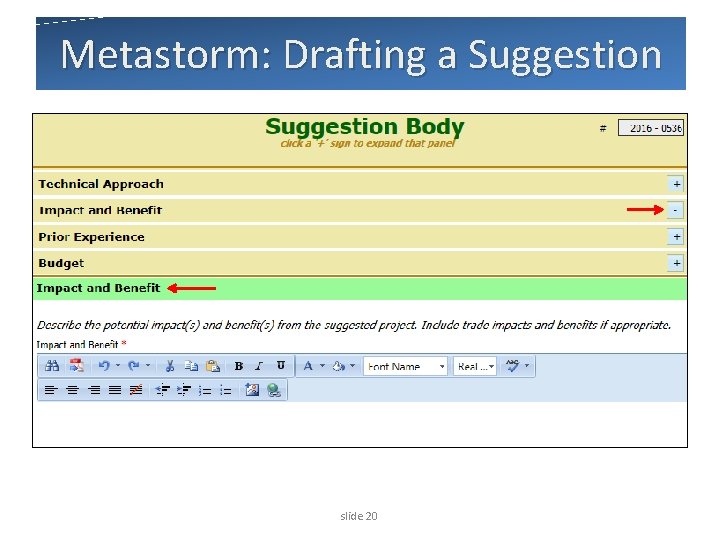Toggle Italic formatting
The width and height of the screenshot is (720, 540).
(259, 366)
